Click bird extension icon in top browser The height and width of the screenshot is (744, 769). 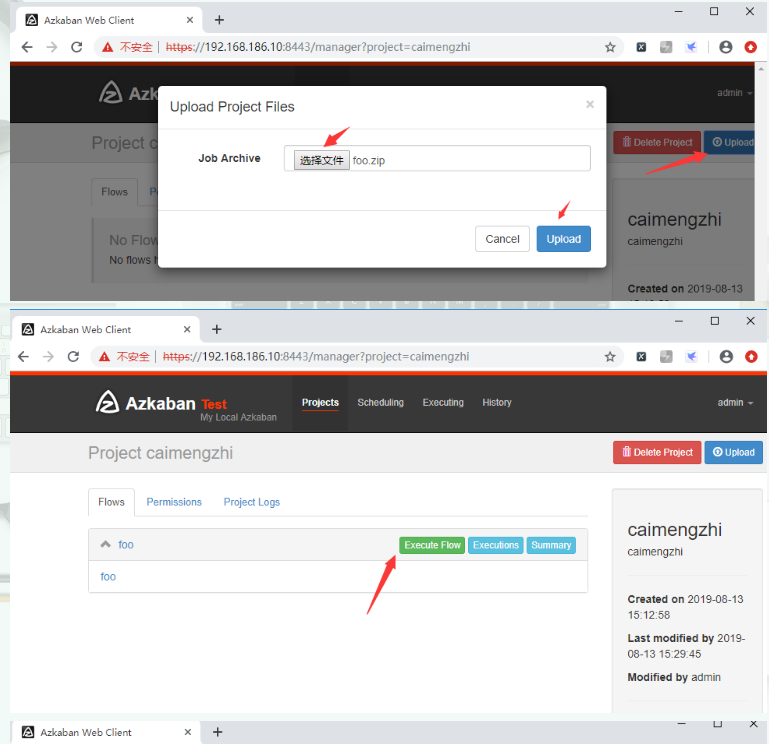click(691, 47)
